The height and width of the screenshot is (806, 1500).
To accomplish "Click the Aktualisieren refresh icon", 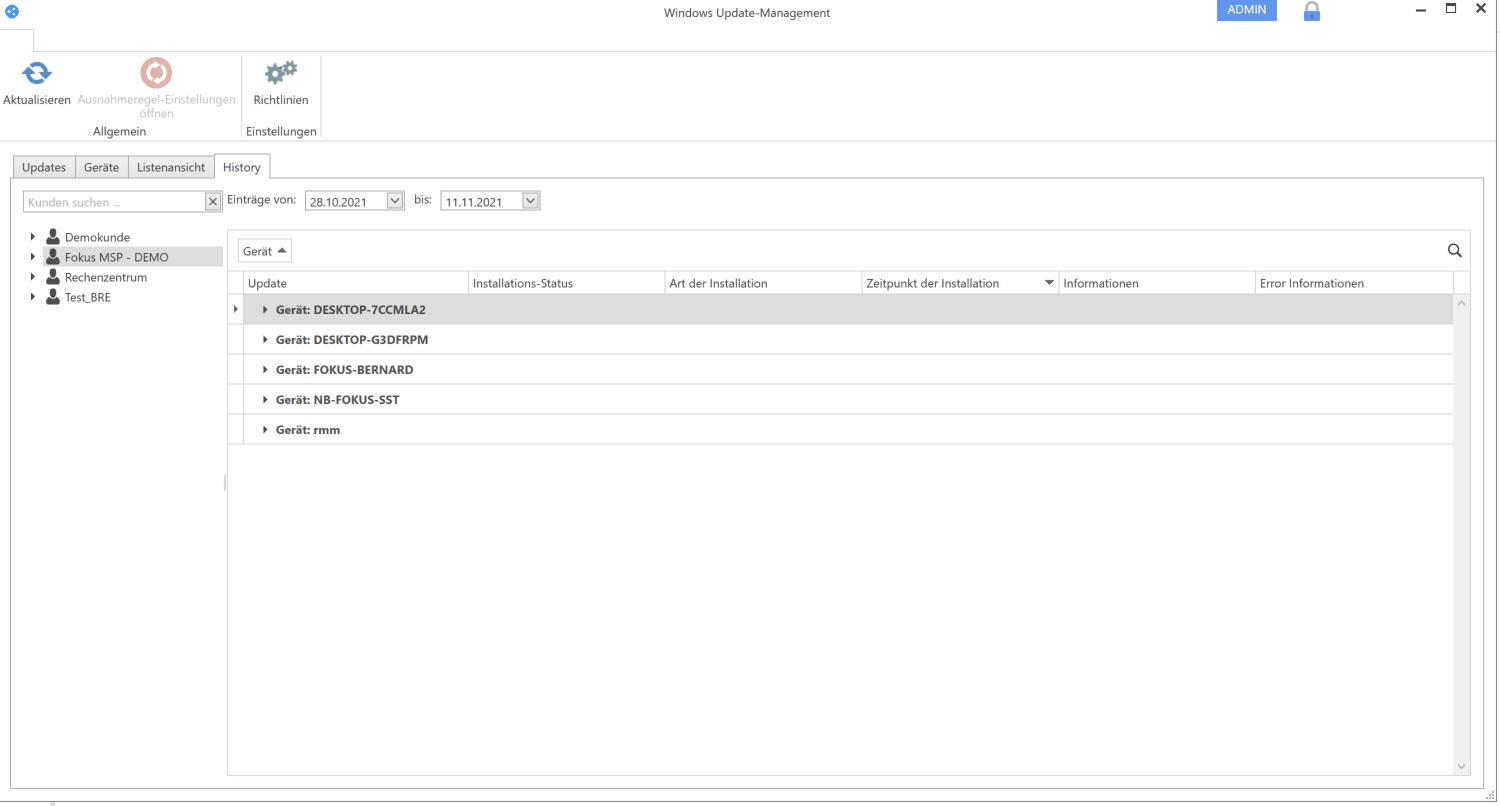I will click(x=37, y=73).
